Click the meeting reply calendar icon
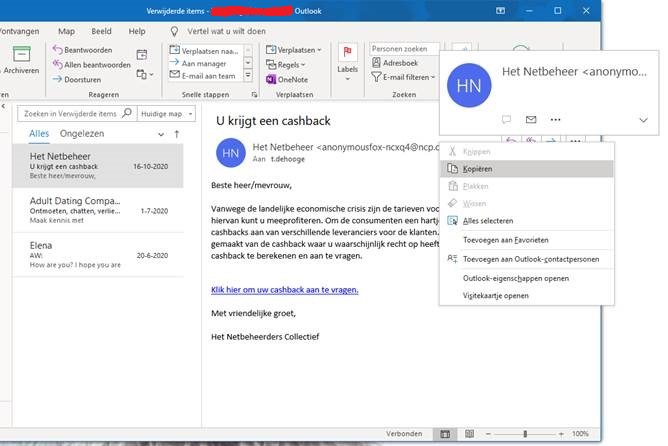 [x=142, y=55]
